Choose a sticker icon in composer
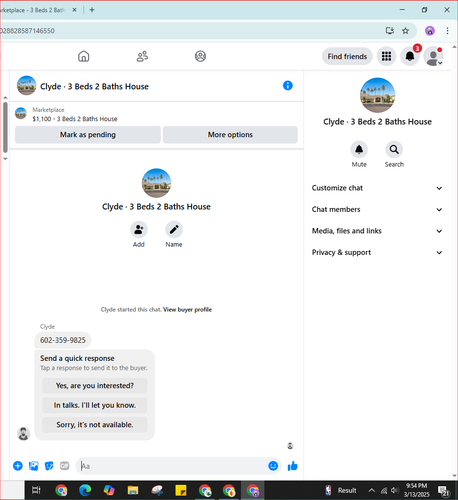 49,466
